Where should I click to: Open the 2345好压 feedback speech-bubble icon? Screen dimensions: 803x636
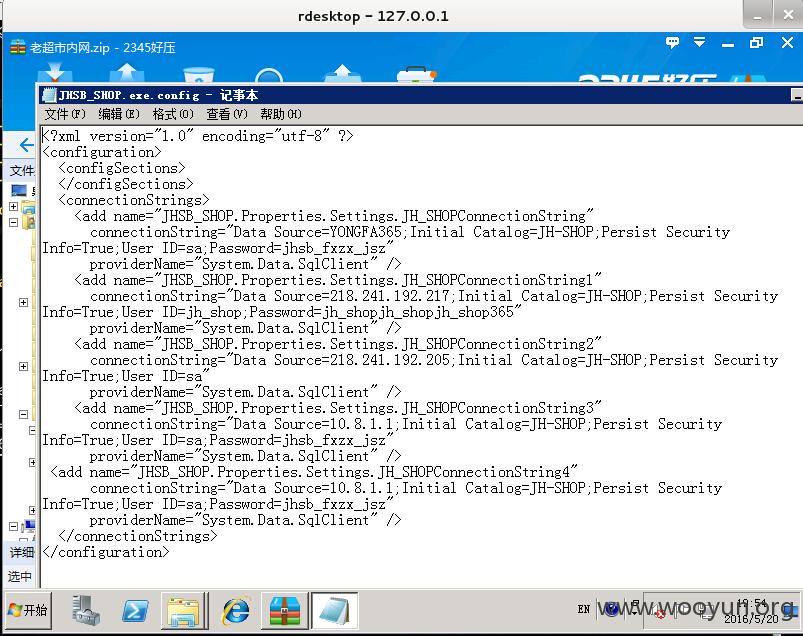click(x=672, y=43)
